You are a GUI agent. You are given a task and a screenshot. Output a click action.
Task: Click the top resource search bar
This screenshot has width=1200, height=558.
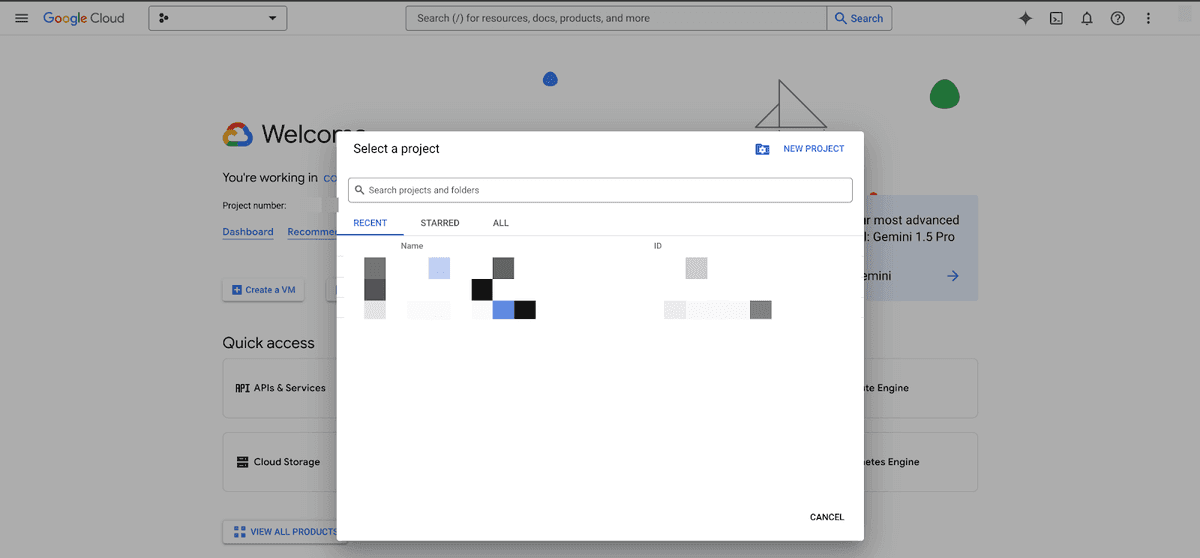[x=617, y=18]
